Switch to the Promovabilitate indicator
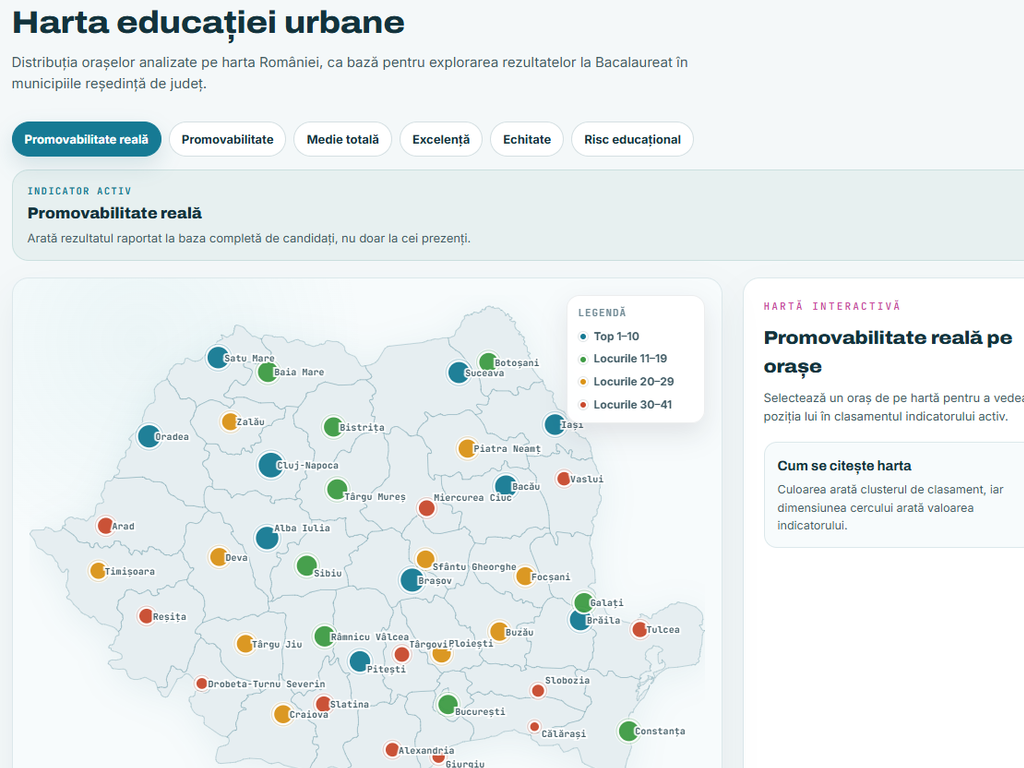Viewport: 1024px width, 768px height. 227,139
